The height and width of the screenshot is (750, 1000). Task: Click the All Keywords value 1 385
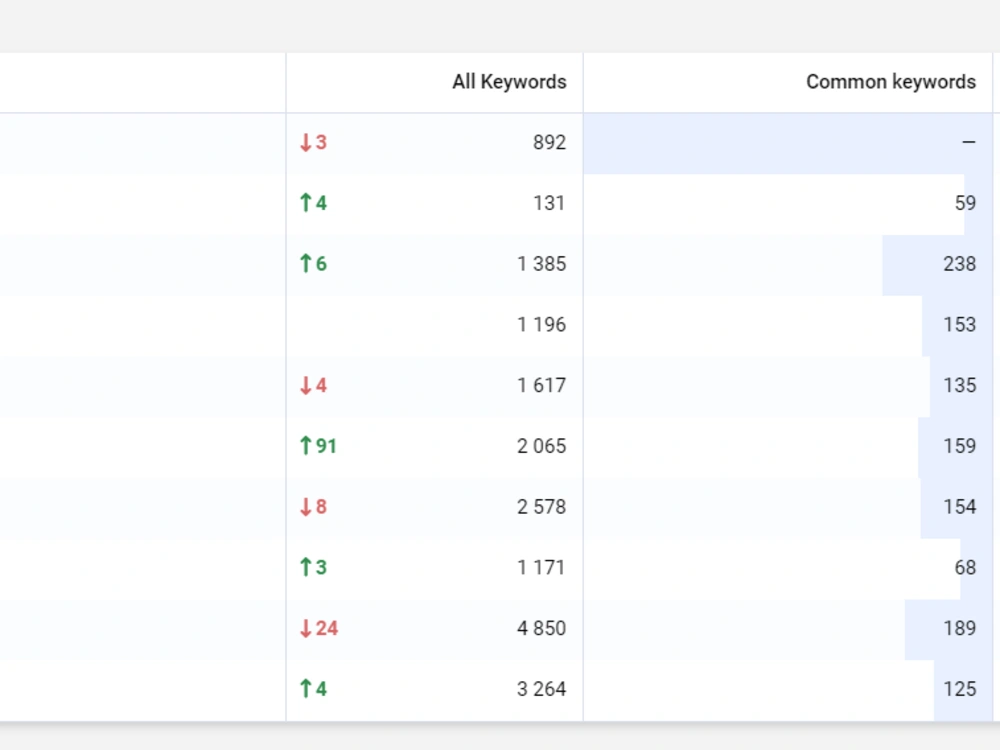(x=541, y=263)
